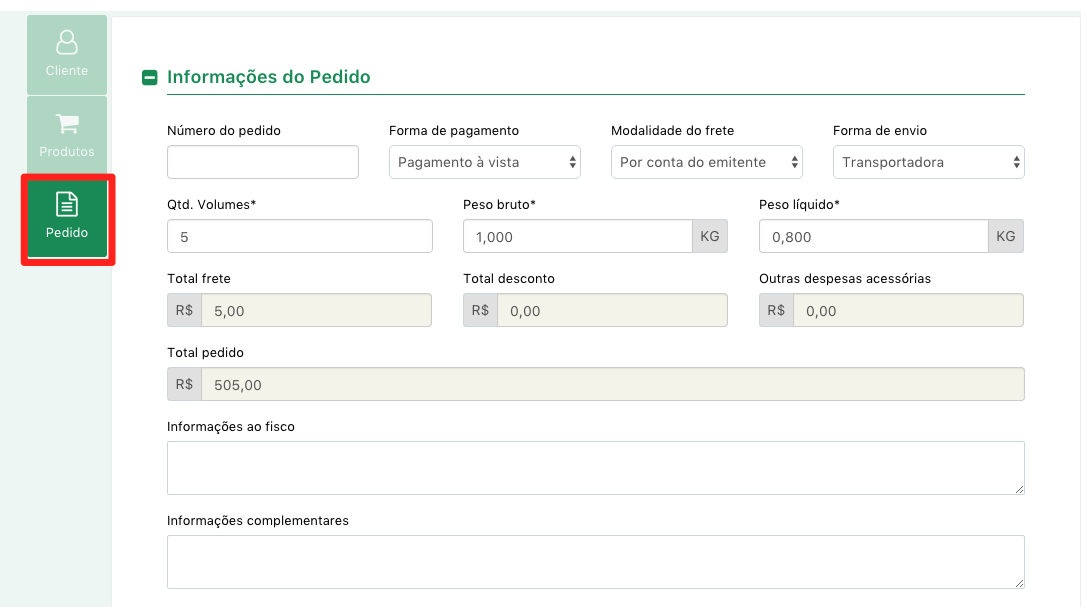The width and height of the screenshot is (1087, 612).
Task: Collapse the Informações do Pedido section
Action: click(150, 78)
